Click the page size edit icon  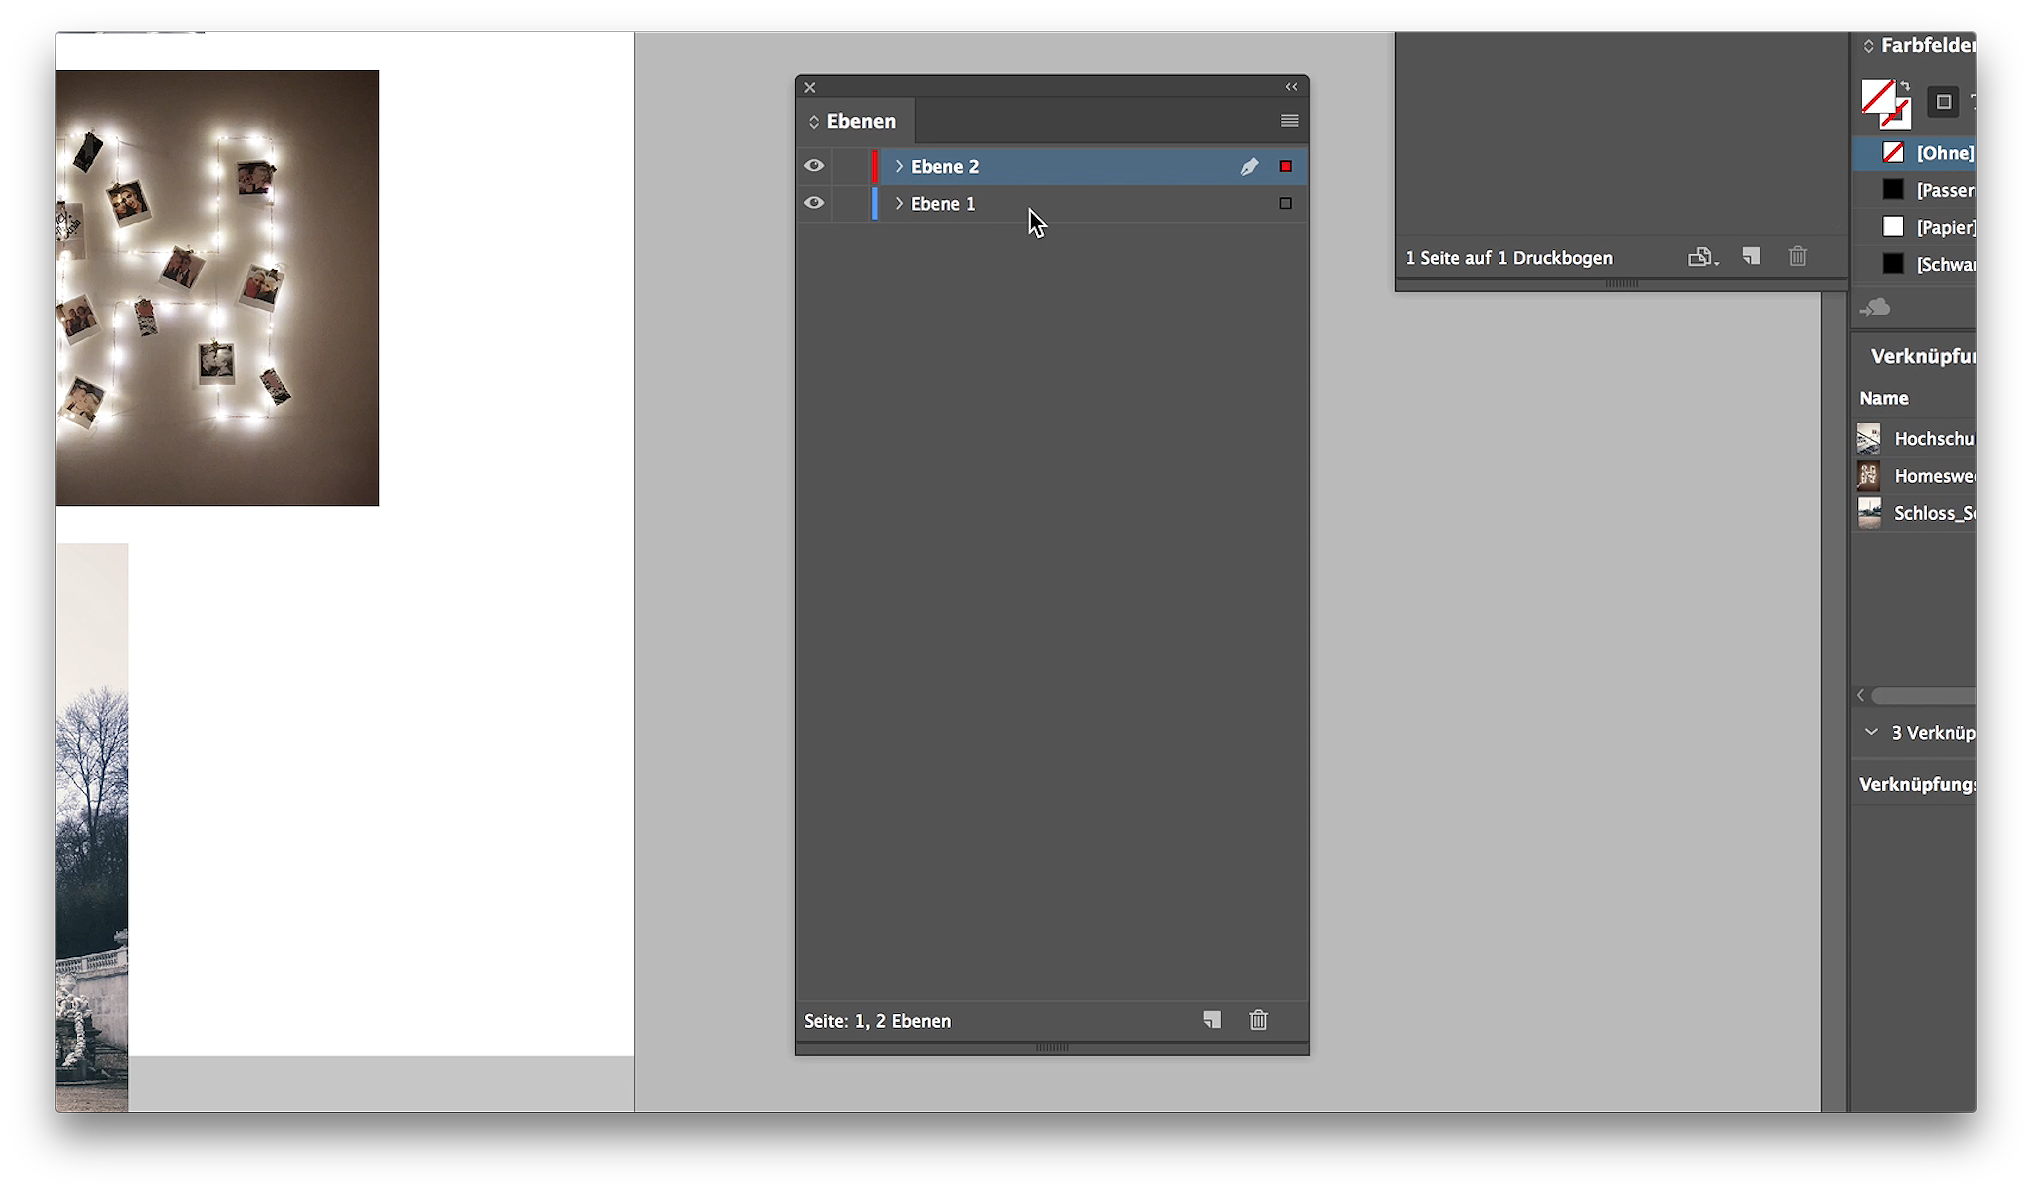(1700, 257)
